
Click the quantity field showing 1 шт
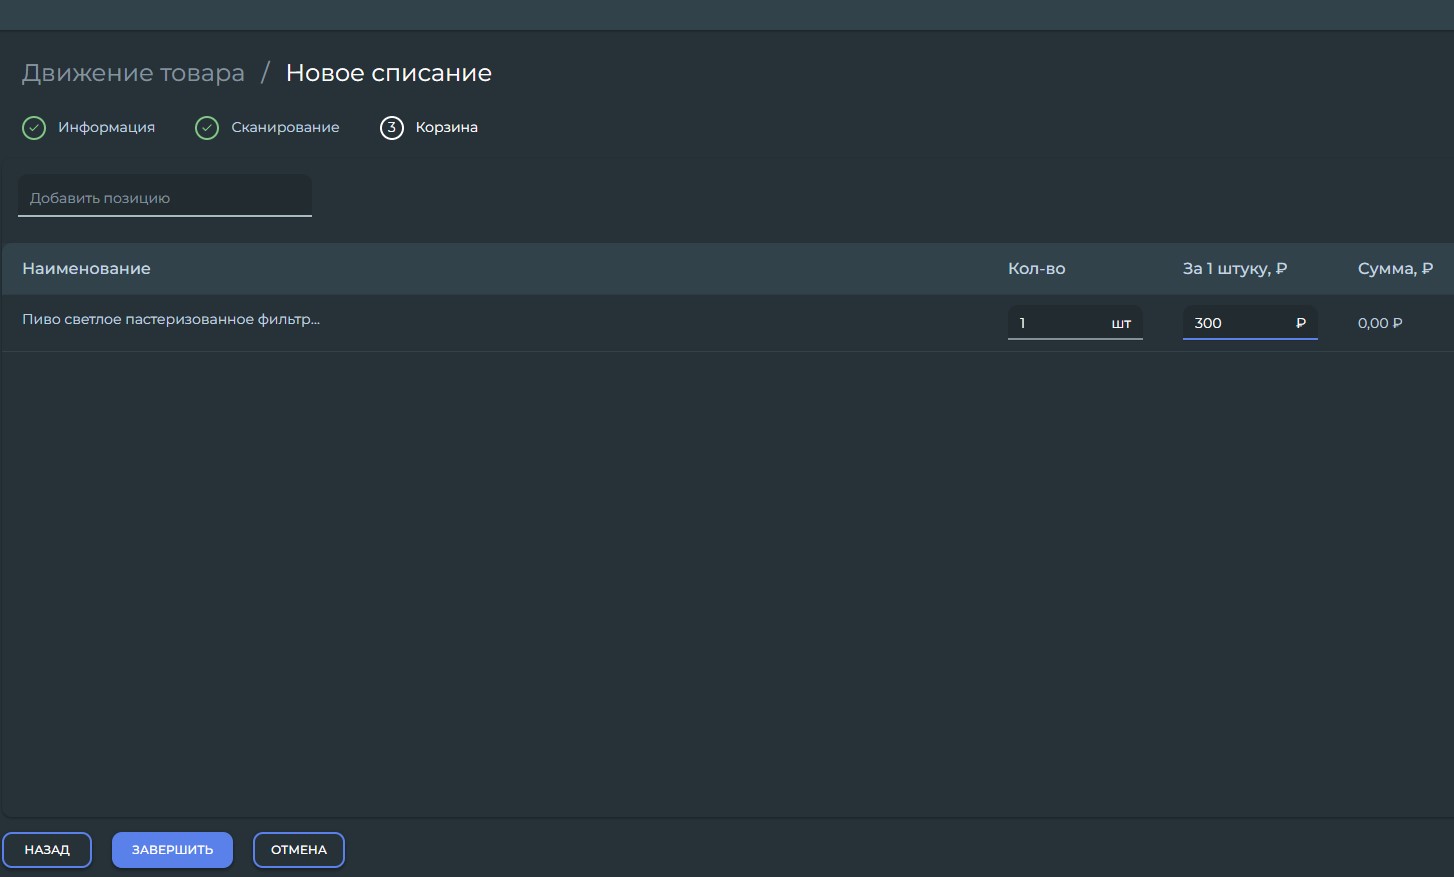point(1075,323)
